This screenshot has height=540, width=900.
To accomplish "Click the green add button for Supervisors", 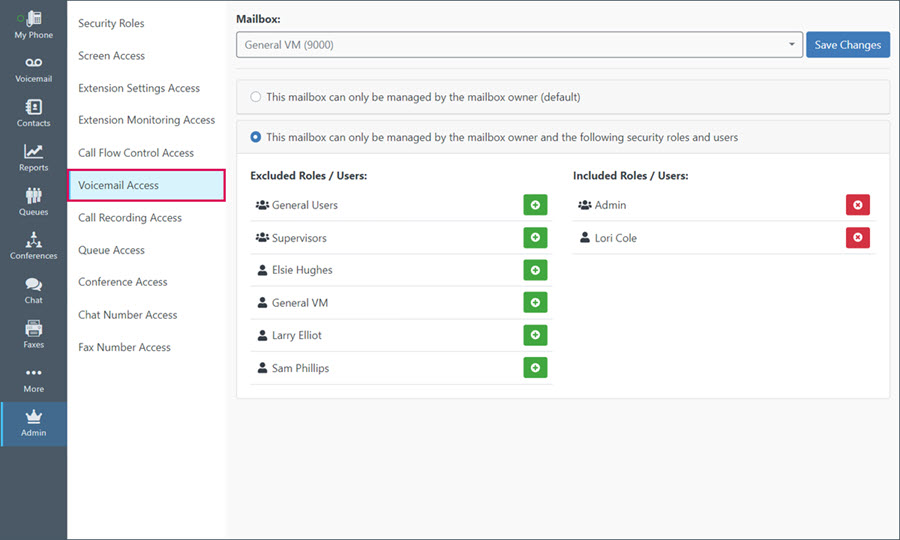I will click(x=535, y=238).
